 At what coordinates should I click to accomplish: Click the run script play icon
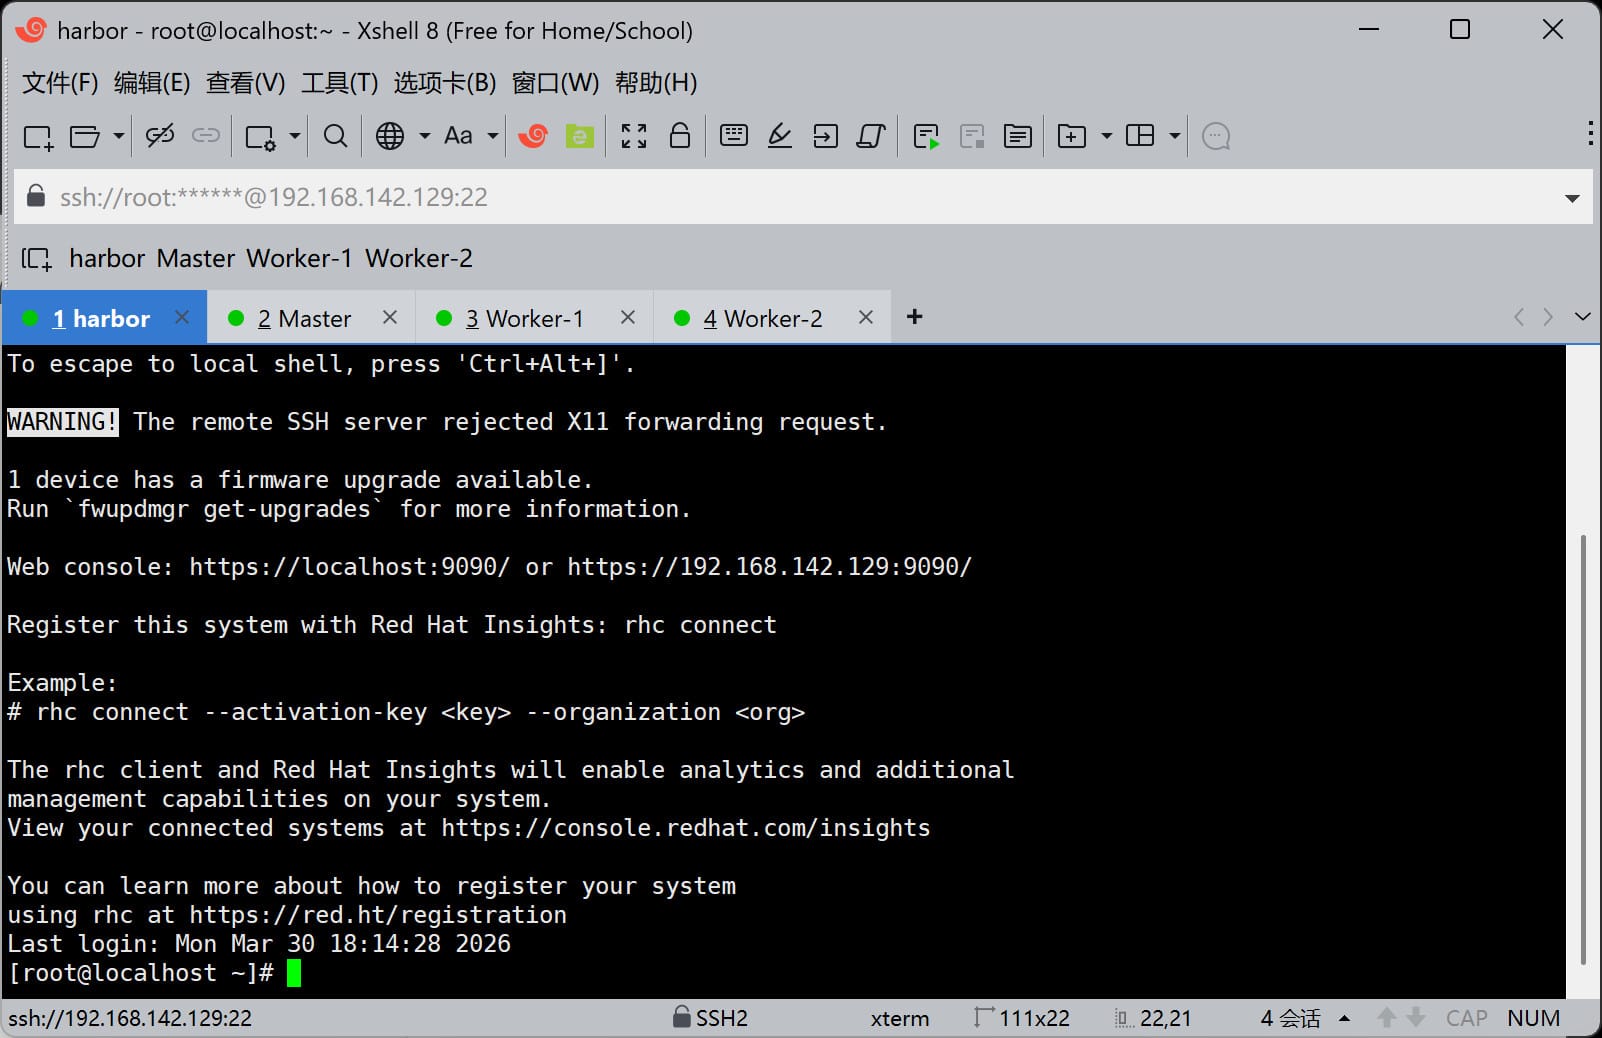pos(926,136)
